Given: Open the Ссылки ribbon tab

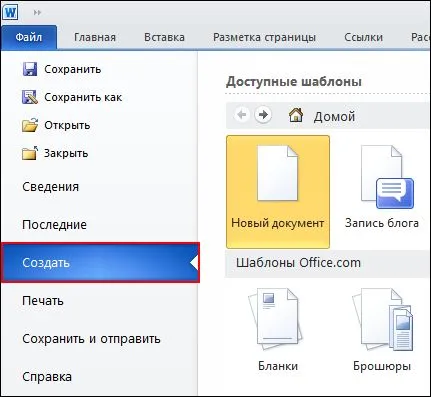Looking at the screenshot, I should click(363, 37).
